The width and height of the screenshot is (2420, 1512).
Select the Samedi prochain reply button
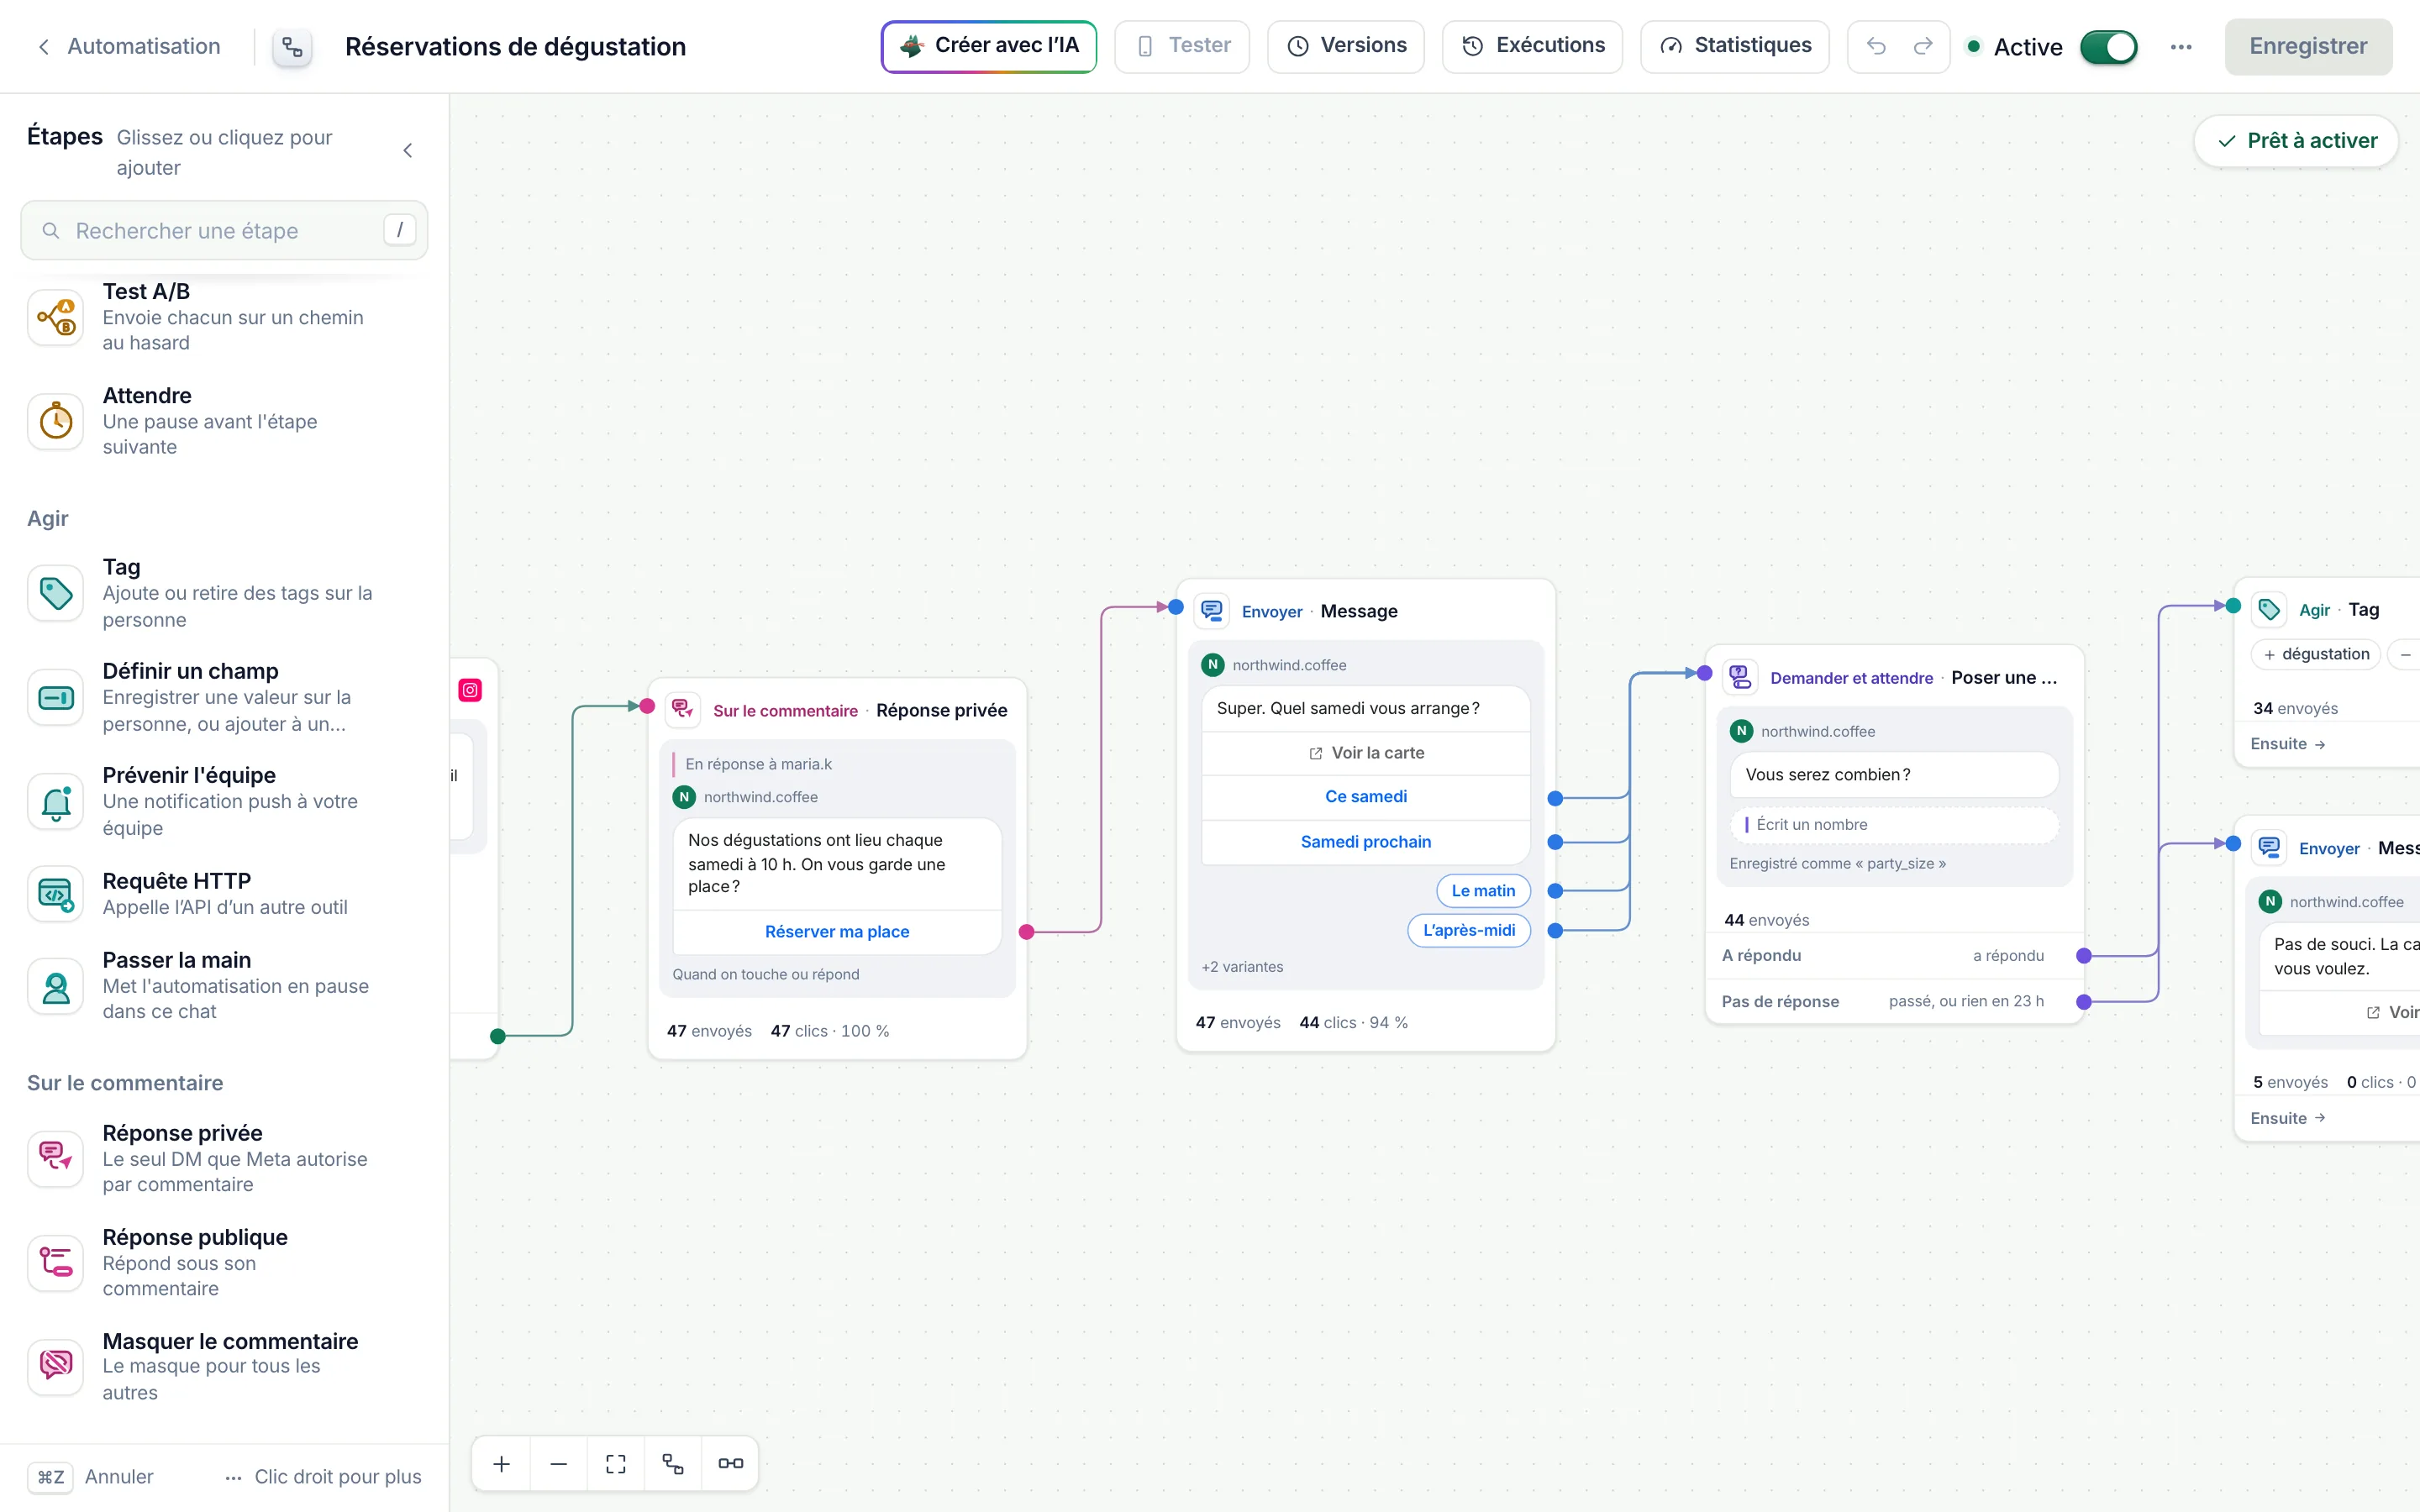click(1366, 842)
